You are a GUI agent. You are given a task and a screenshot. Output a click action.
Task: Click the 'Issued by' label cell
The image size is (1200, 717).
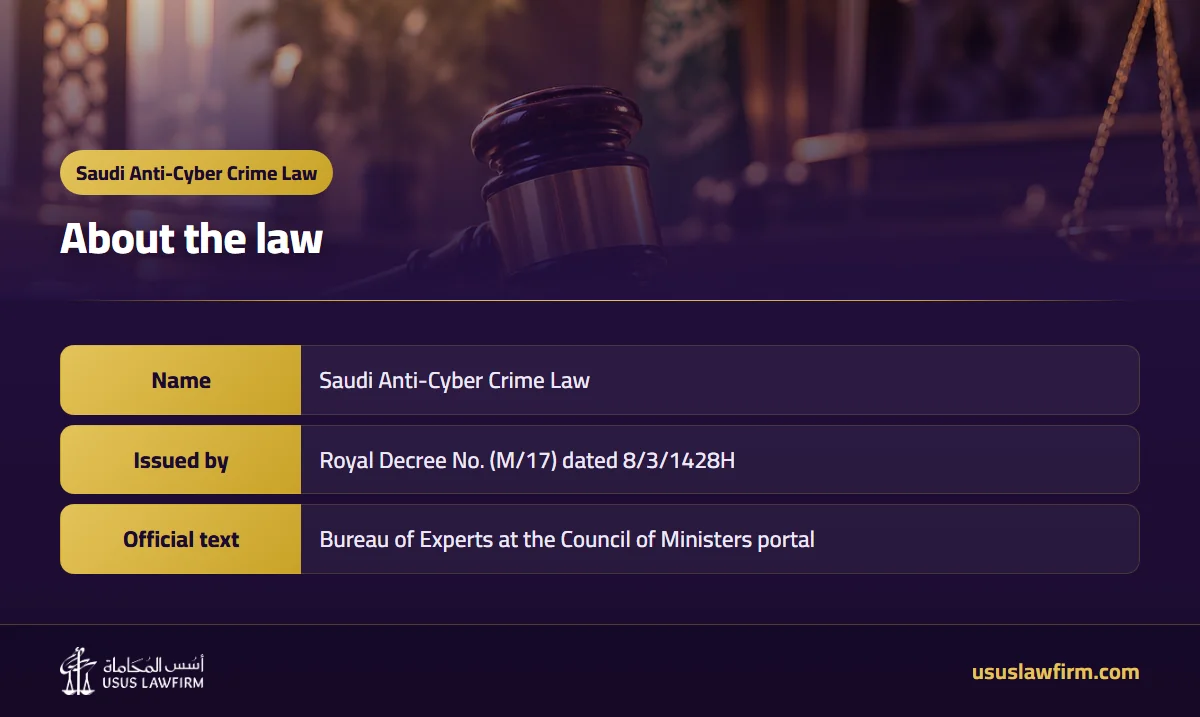pos(181,460)
